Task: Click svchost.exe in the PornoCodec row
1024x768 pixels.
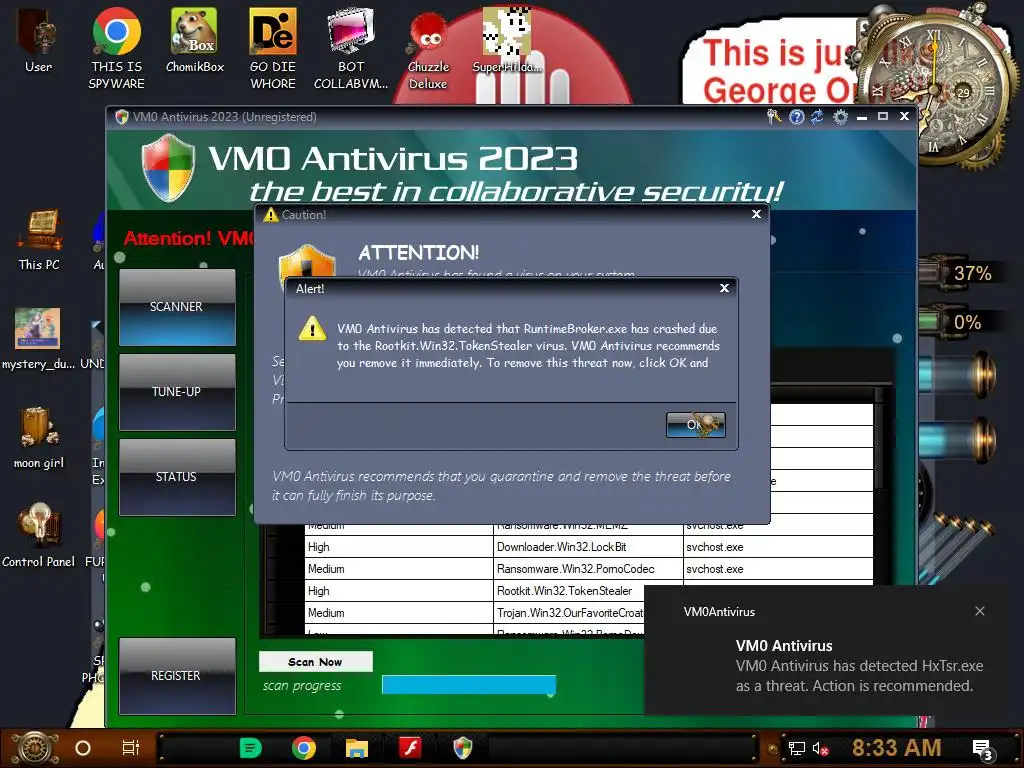Action: click(x=778, y=569)
